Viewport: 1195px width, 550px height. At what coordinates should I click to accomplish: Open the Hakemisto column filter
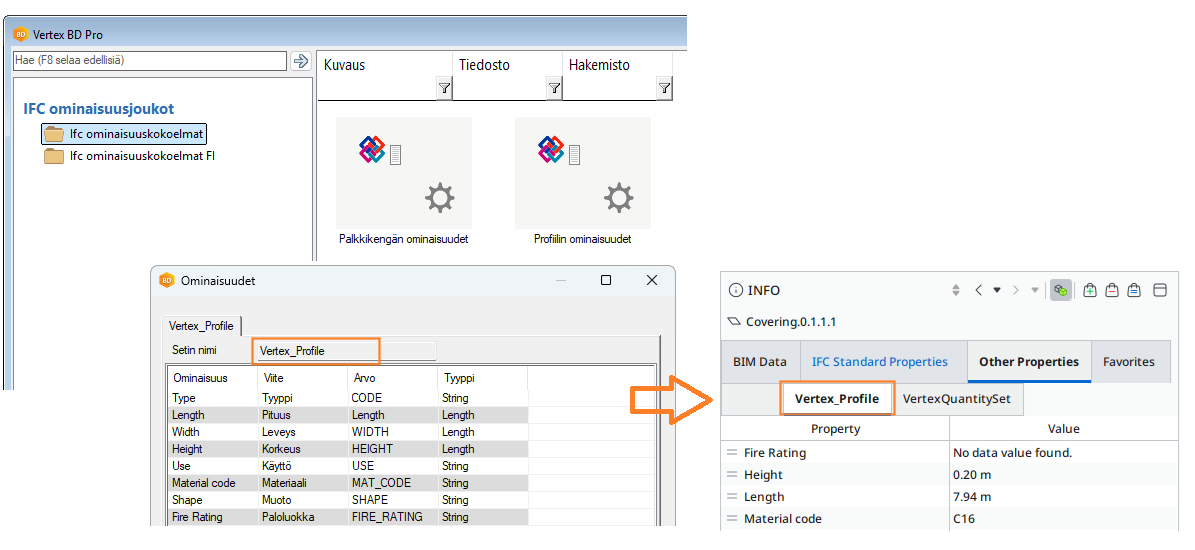664,89
